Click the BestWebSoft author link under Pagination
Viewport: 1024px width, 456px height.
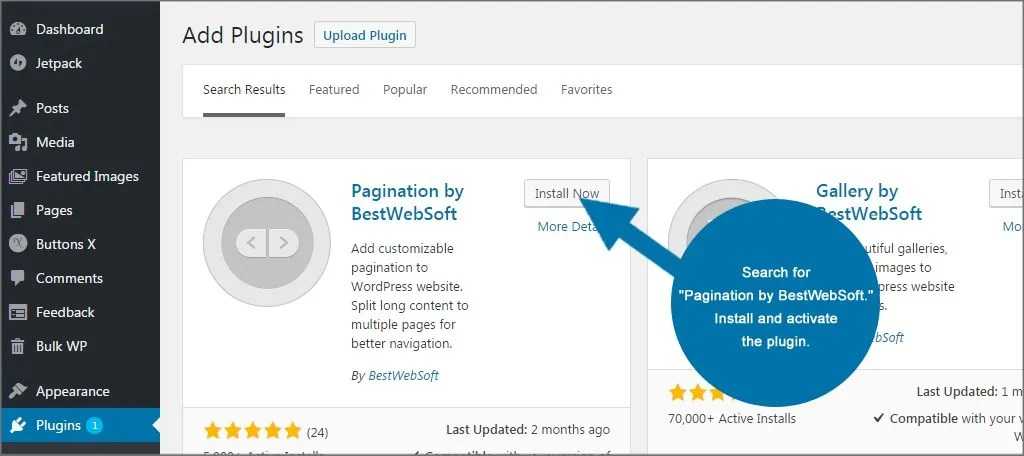(x=403, y=376)
